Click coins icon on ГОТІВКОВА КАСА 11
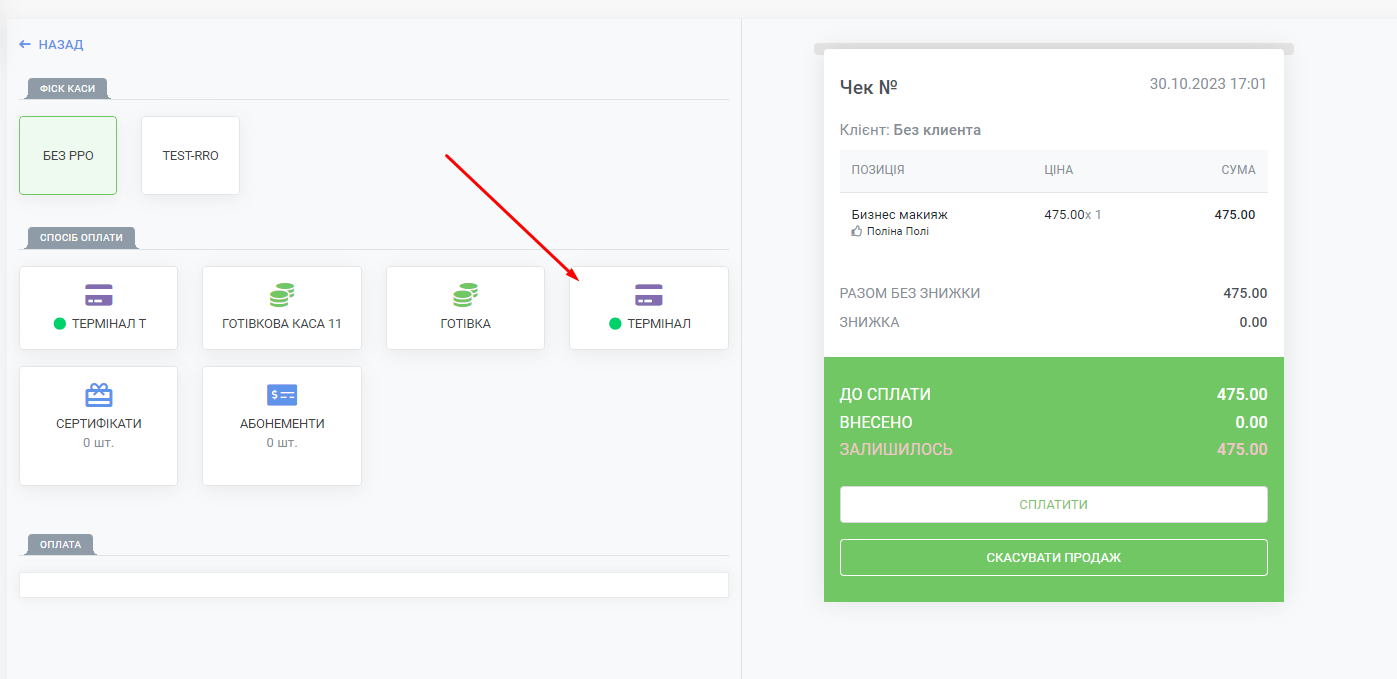Viewport: 1397px width, 679px height. point(282,295)
